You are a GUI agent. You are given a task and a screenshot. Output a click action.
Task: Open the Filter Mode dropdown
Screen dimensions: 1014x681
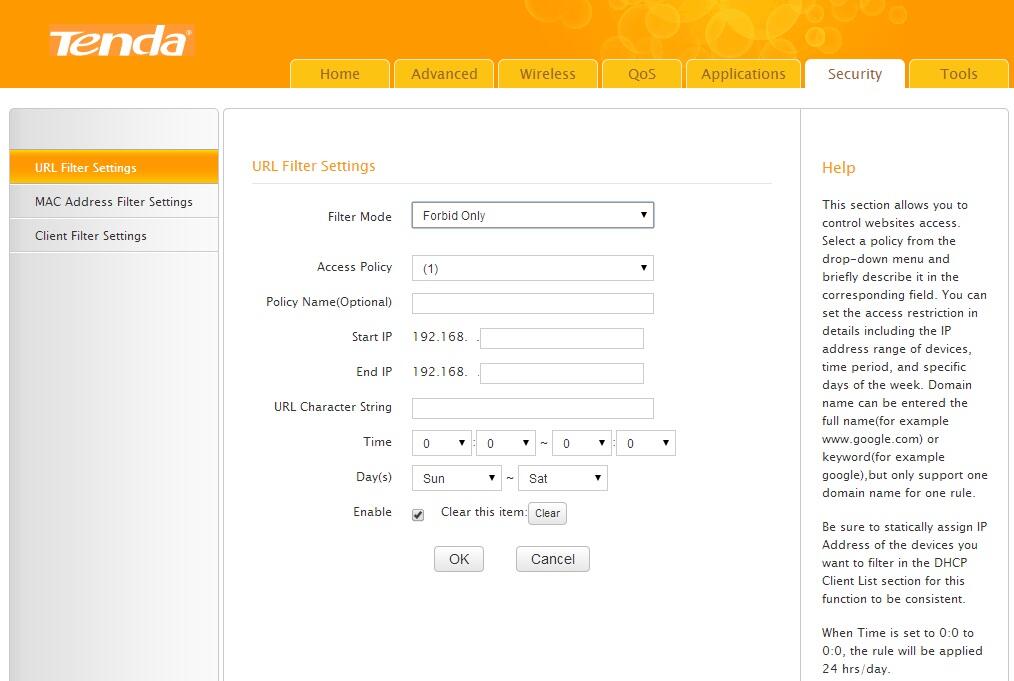click(x=532, y=215)
